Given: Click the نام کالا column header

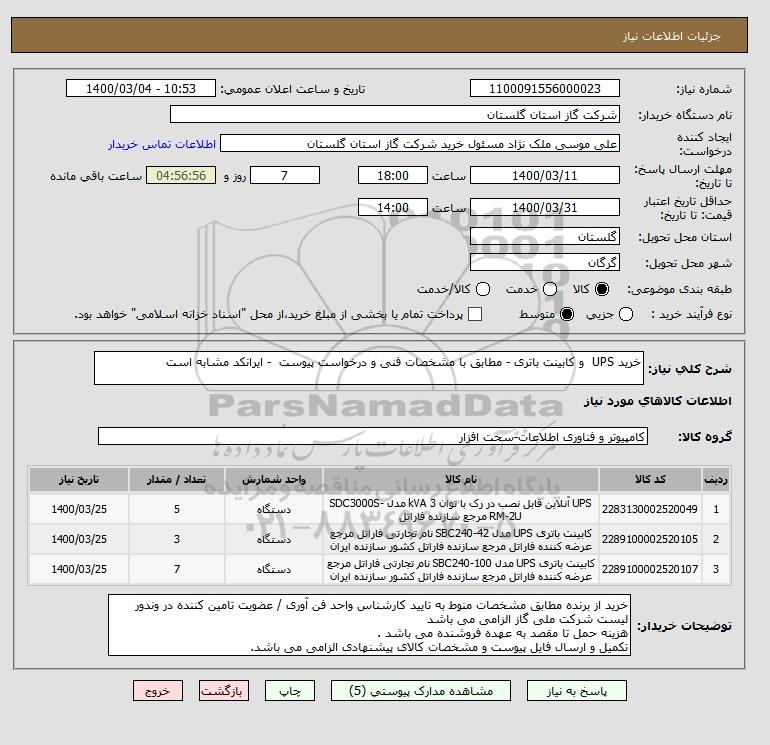Looking at the screenshot, I should (461, 479).
